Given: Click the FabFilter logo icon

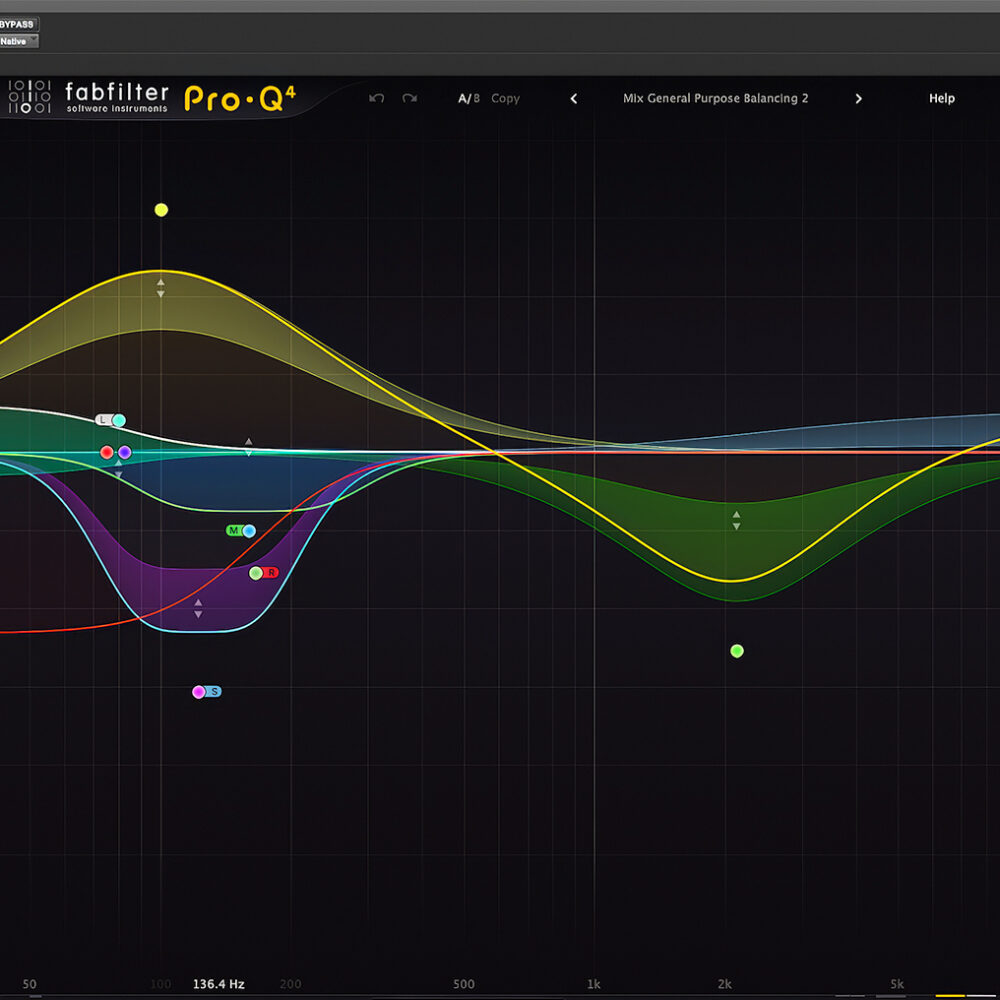Looking at the screenshot, I should (x=29, y=97).
